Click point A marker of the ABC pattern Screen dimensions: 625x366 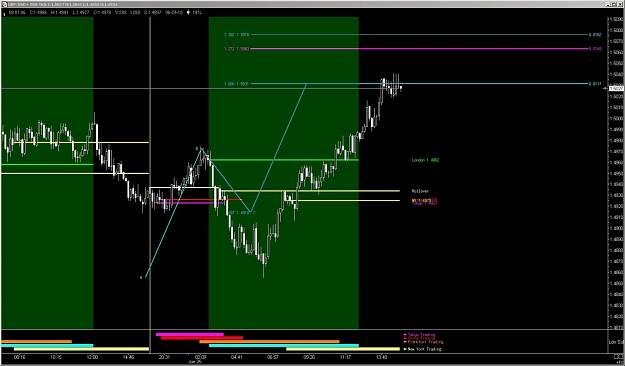(x=141, y=277)
